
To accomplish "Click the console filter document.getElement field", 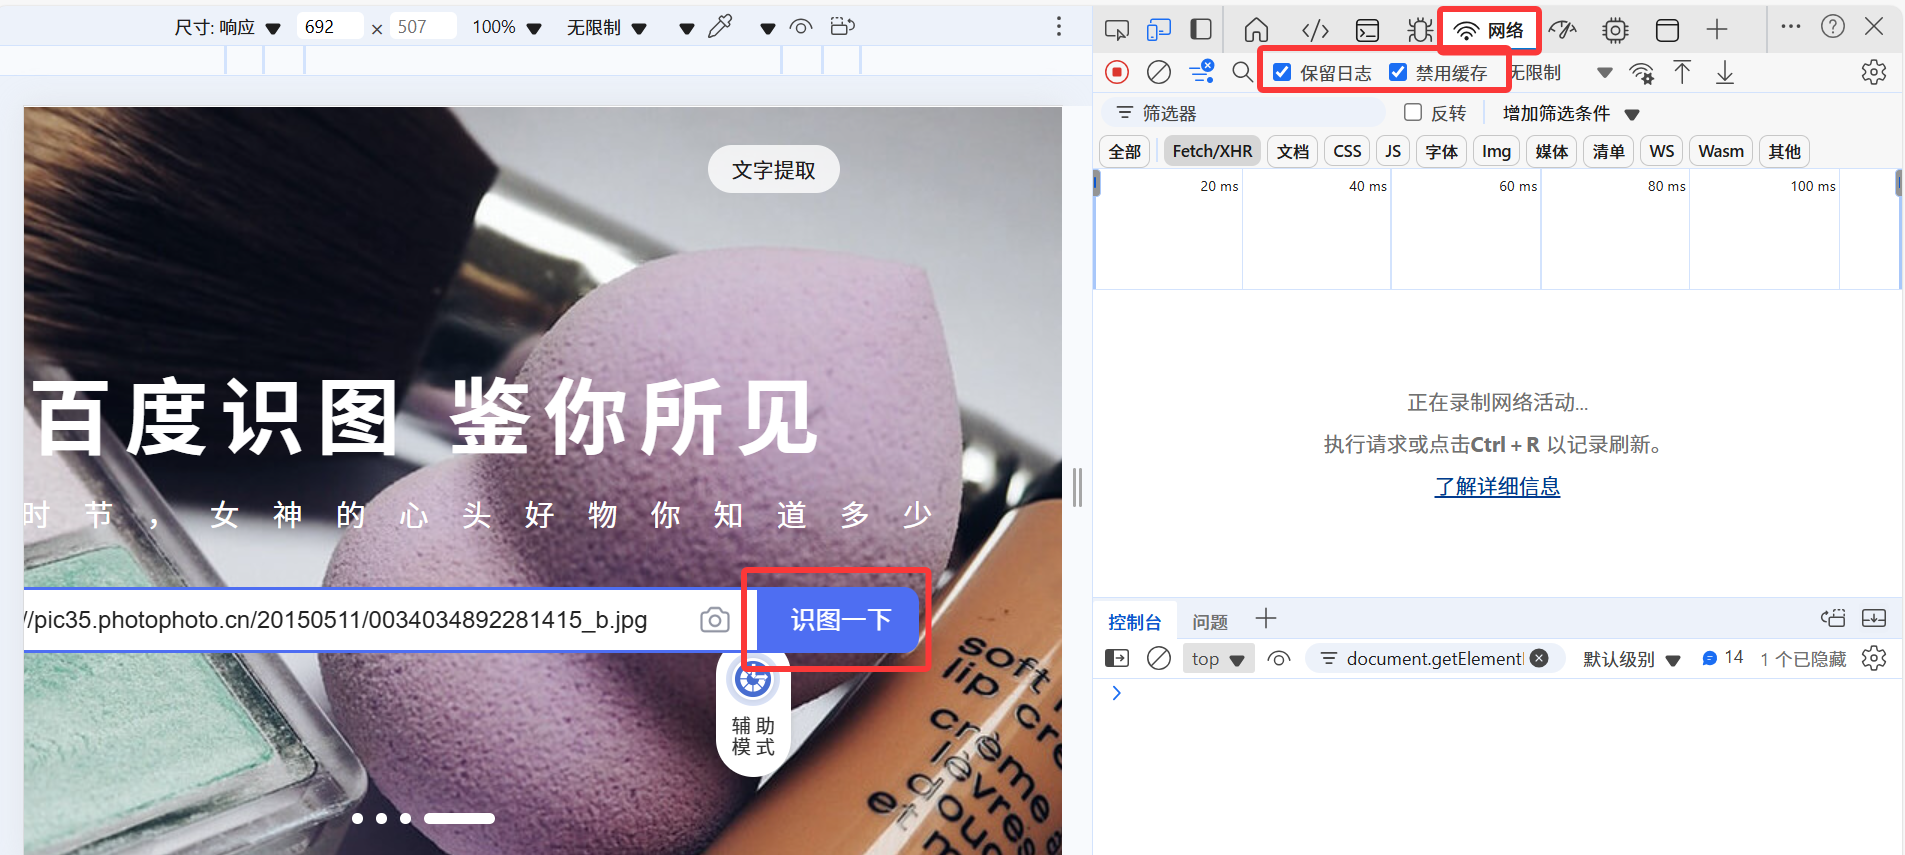I will point(1434,658).
